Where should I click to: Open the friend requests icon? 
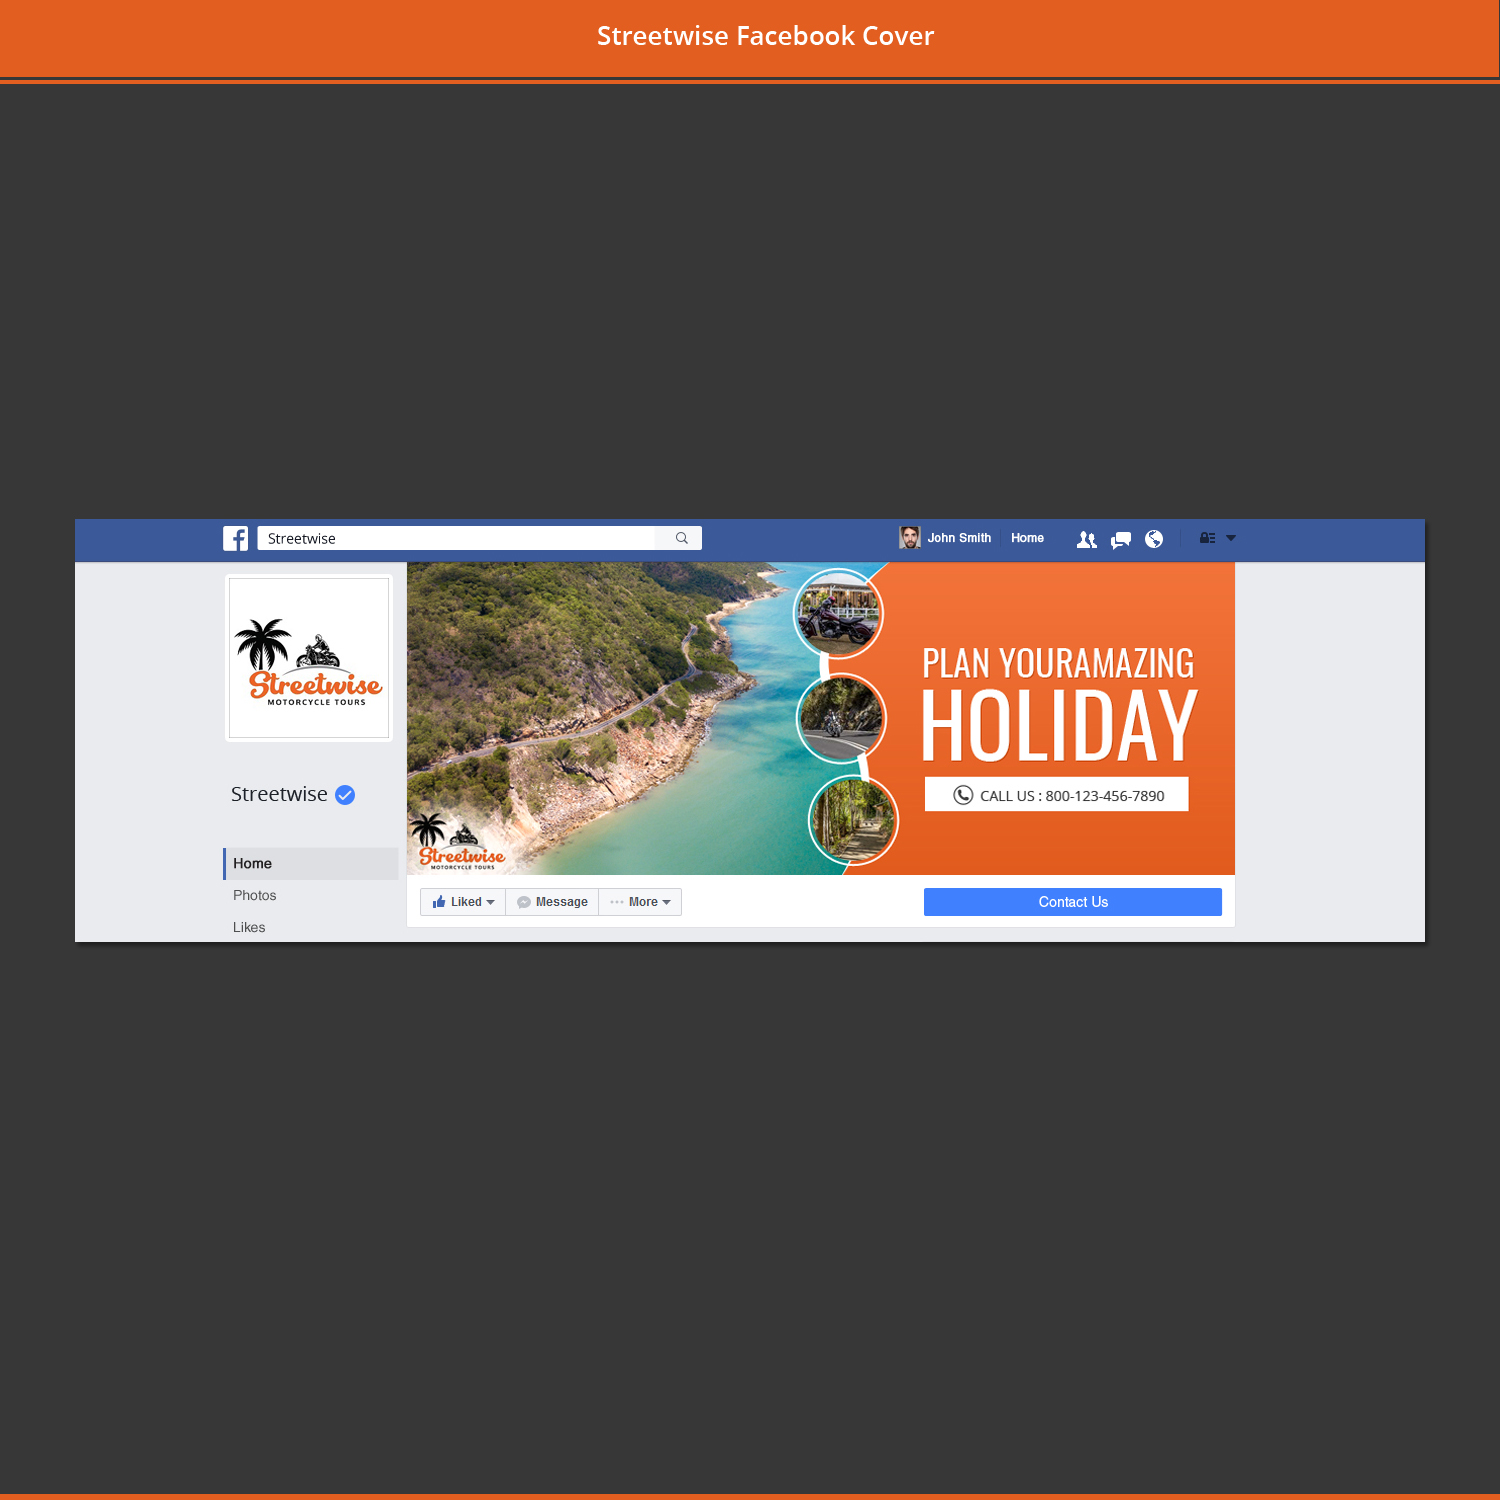[x=1086, y=539]
